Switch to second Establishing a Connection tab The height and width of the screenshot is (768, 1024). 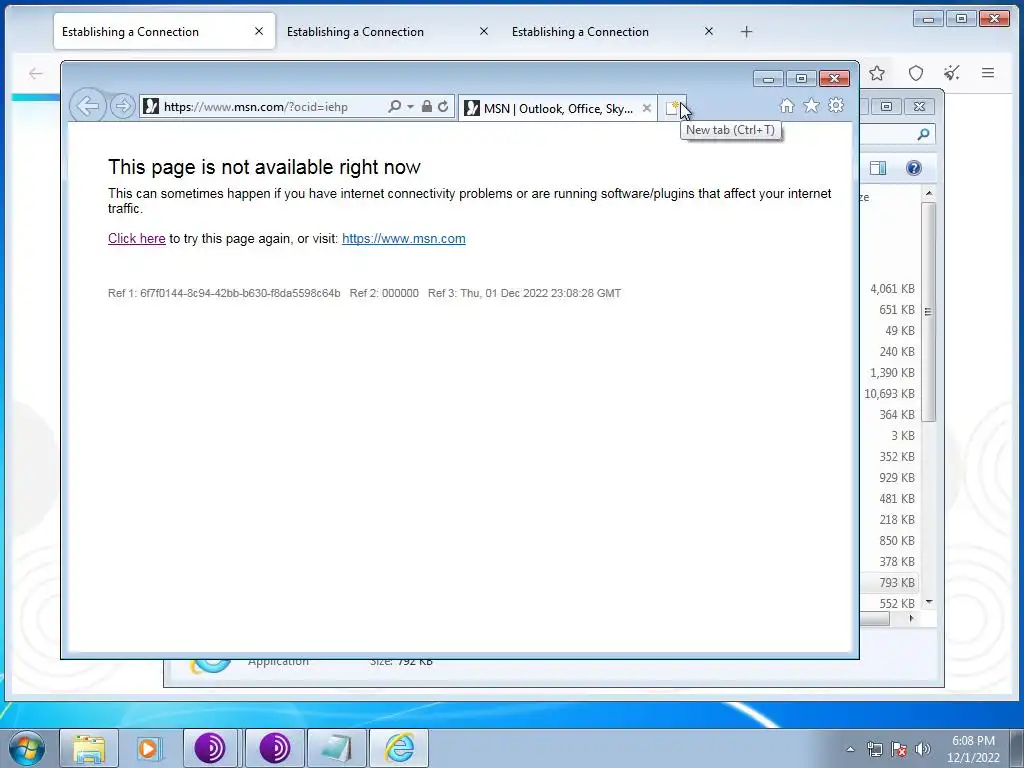coord(389,31)
